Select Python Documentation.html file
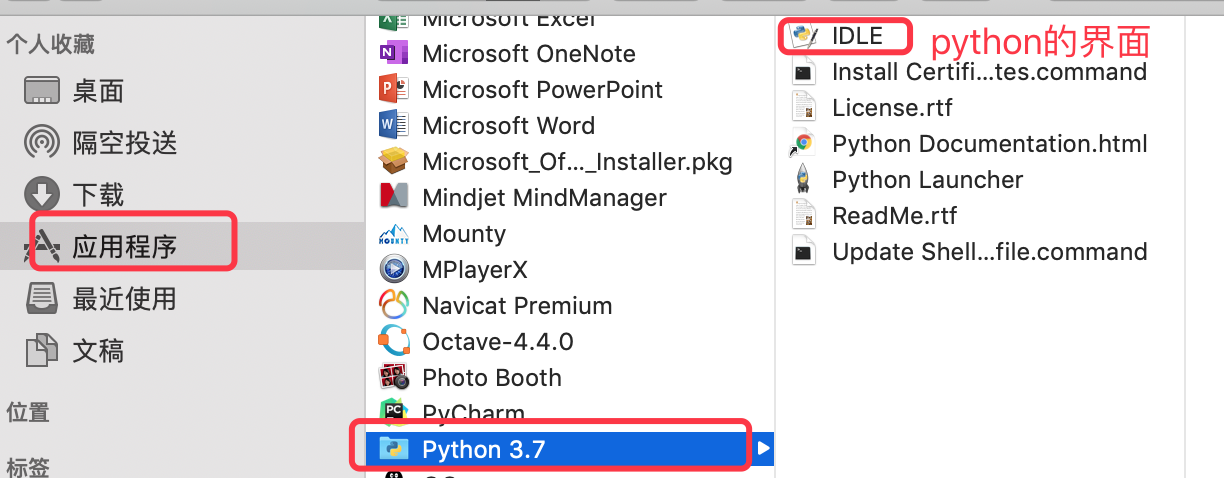 pyautogui.click(x=990, y=144)
